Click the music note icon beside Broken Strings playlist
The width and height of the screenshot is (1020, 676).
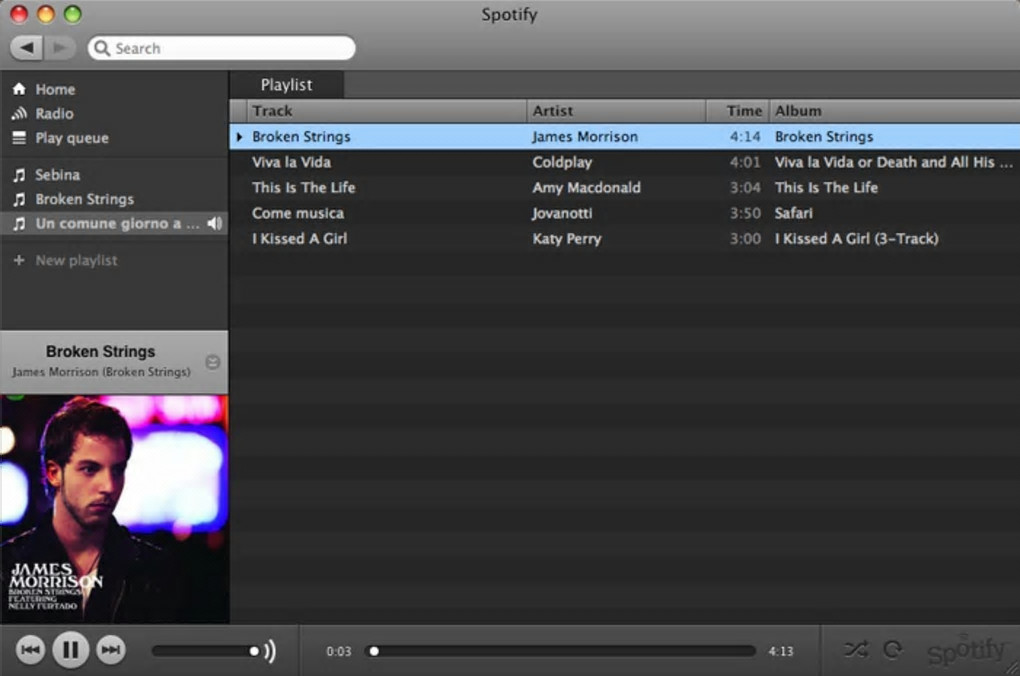(20, 199)
